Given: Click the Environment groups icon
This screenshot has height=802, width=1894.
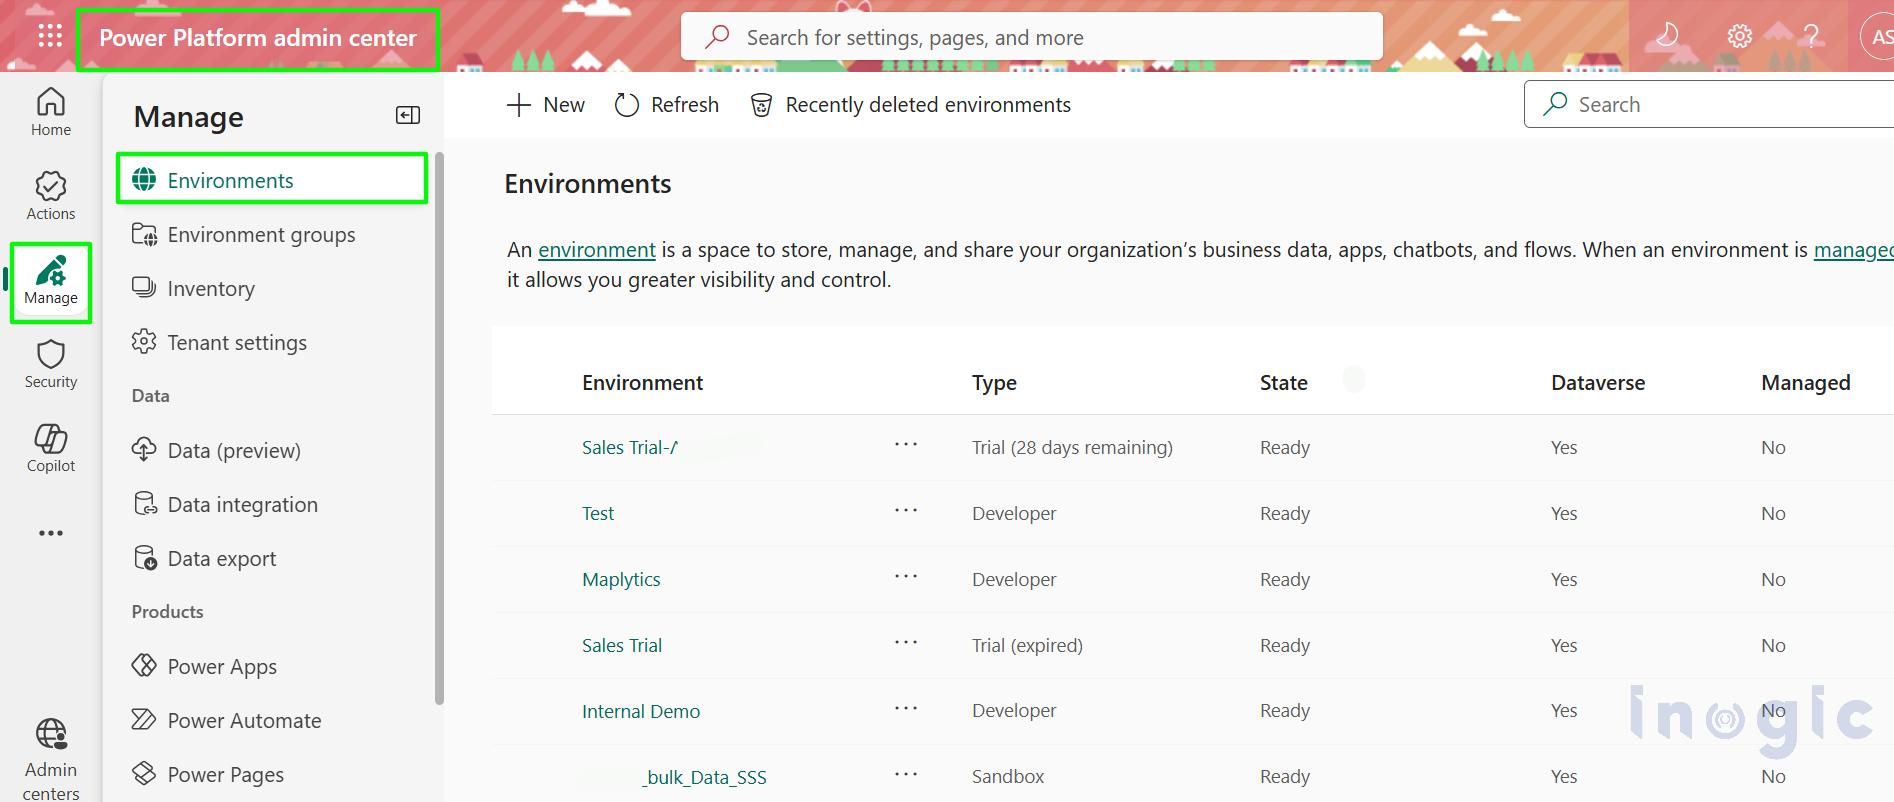Looking at the screenshot, I should pos(144,234).
